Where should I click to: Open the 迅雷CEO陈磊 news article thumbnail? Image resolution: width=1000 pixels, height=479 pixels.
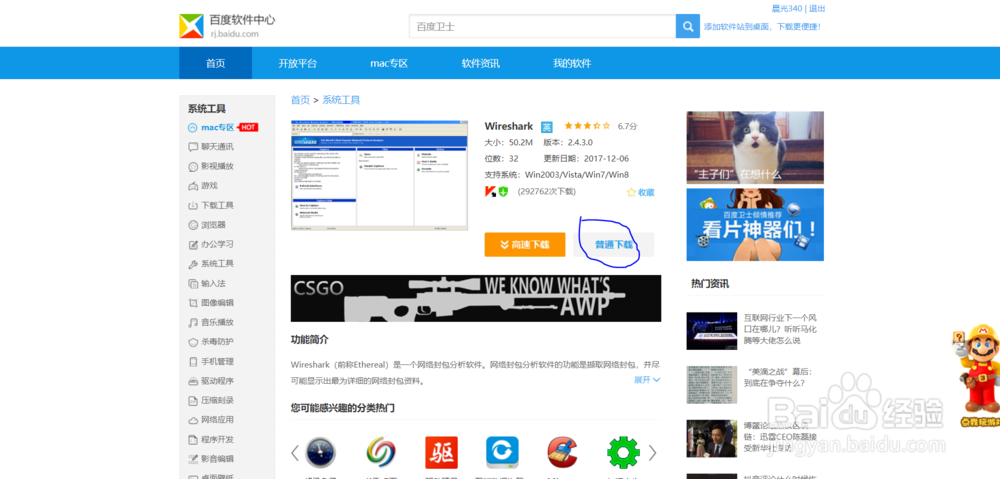pos(712,438)
